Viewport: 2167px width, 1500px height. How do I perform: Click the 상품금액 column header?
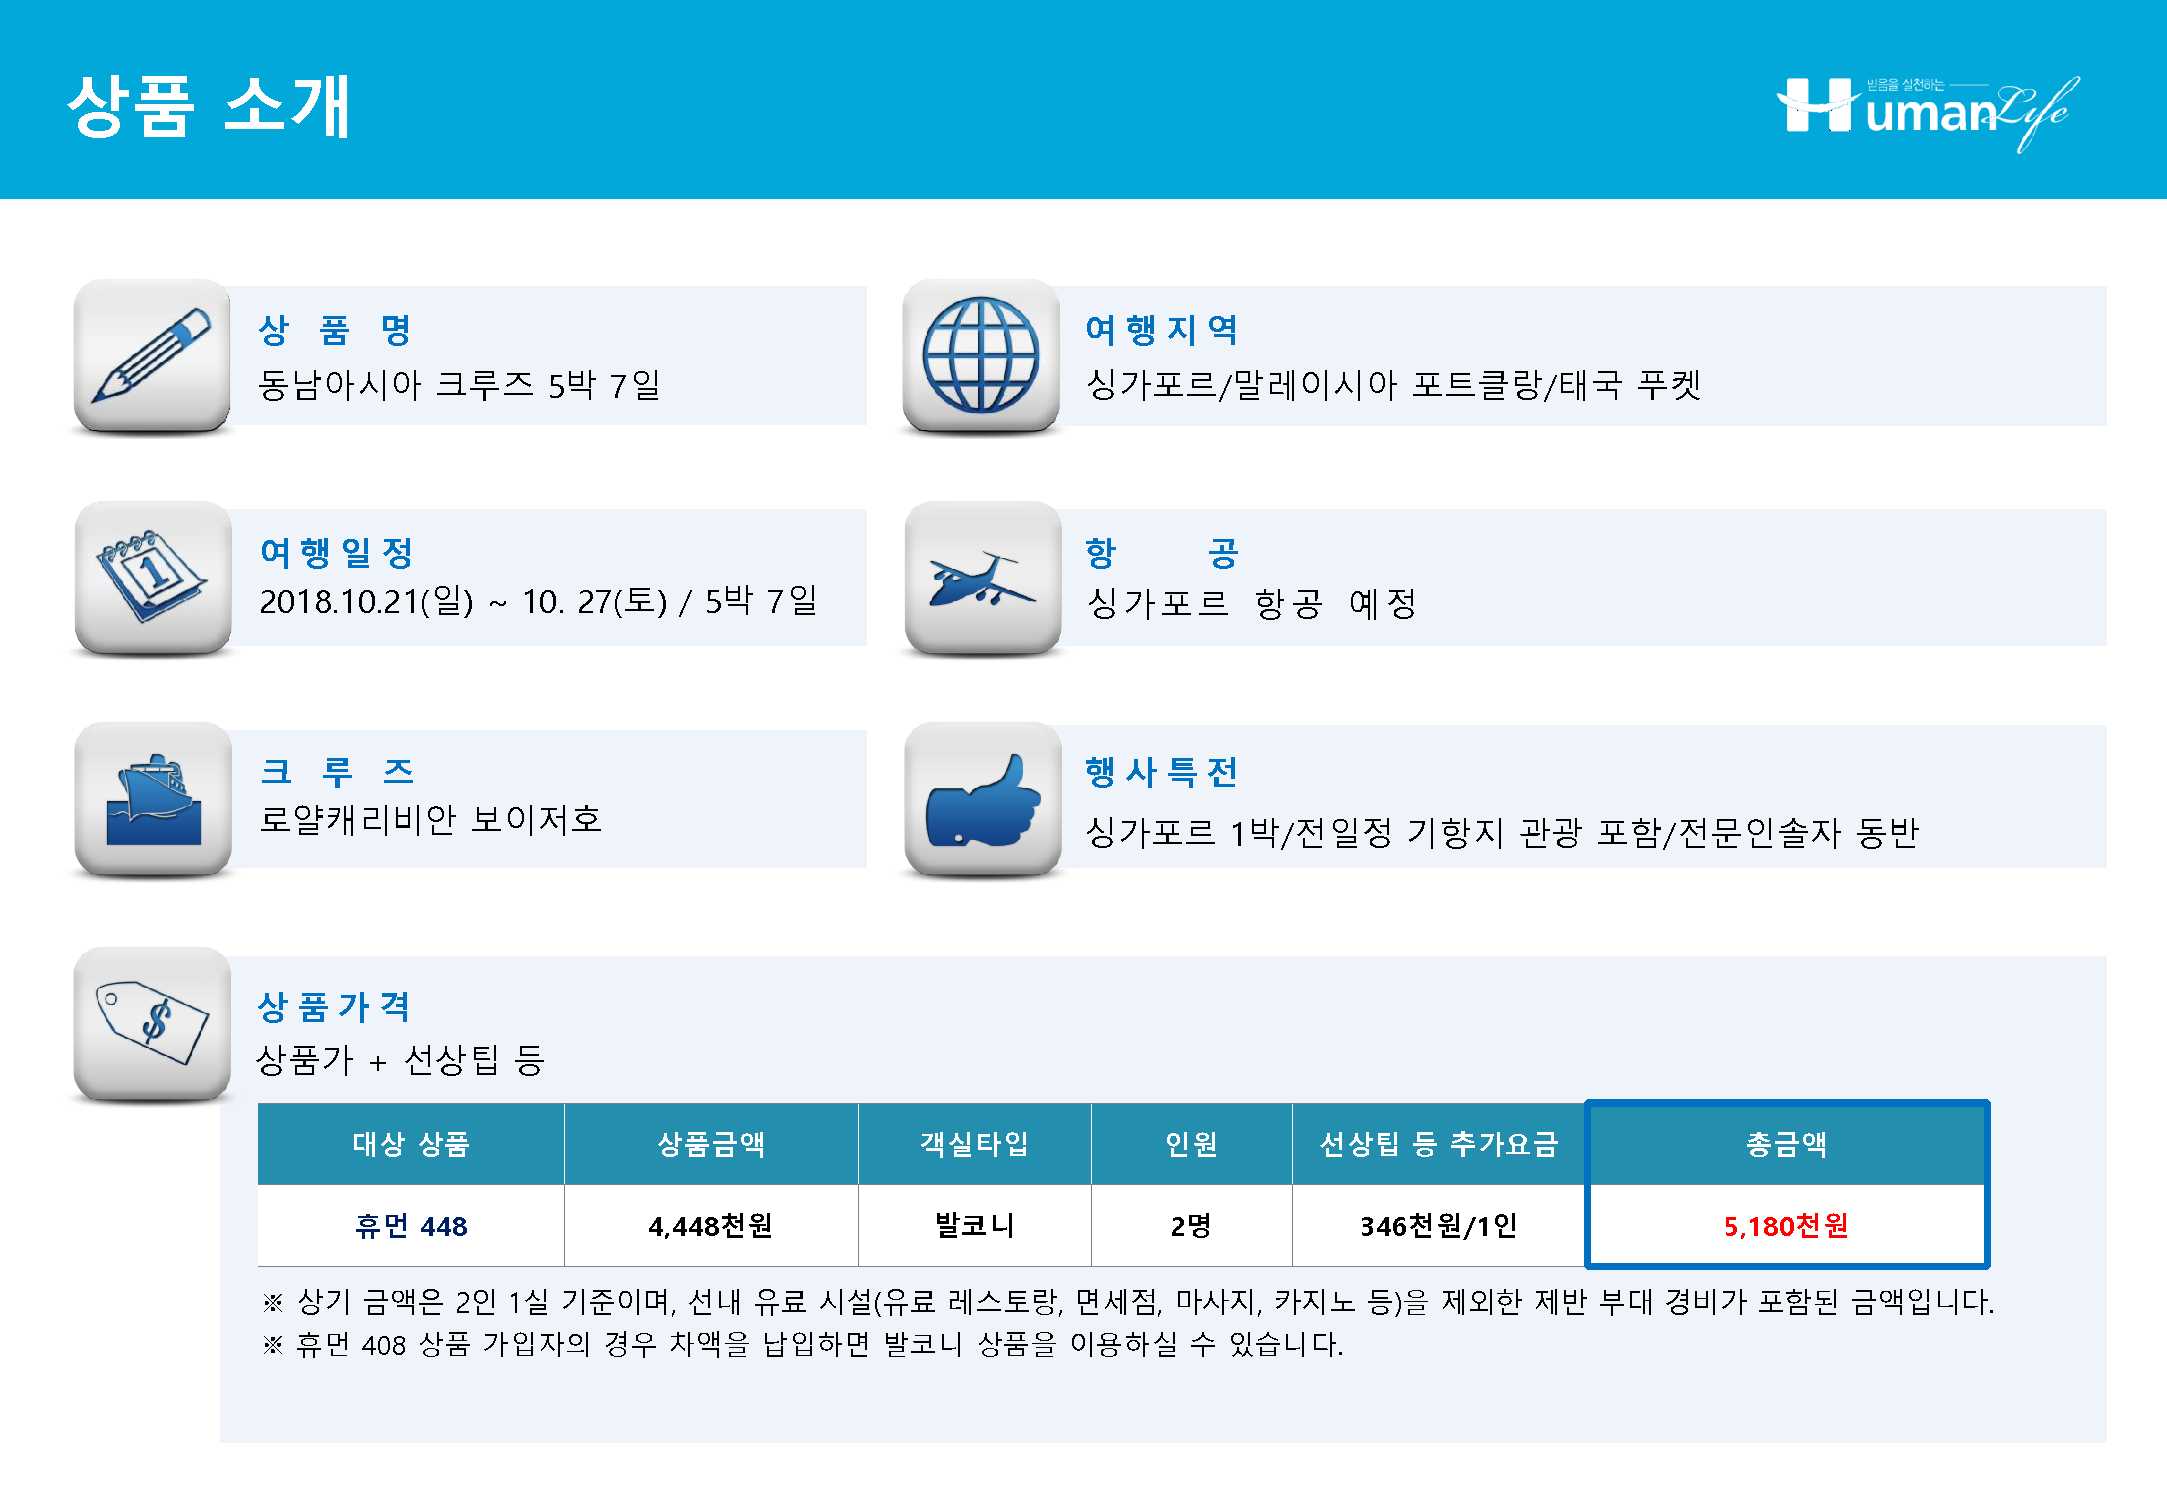pyautogui.click(x=711, y=1144)
